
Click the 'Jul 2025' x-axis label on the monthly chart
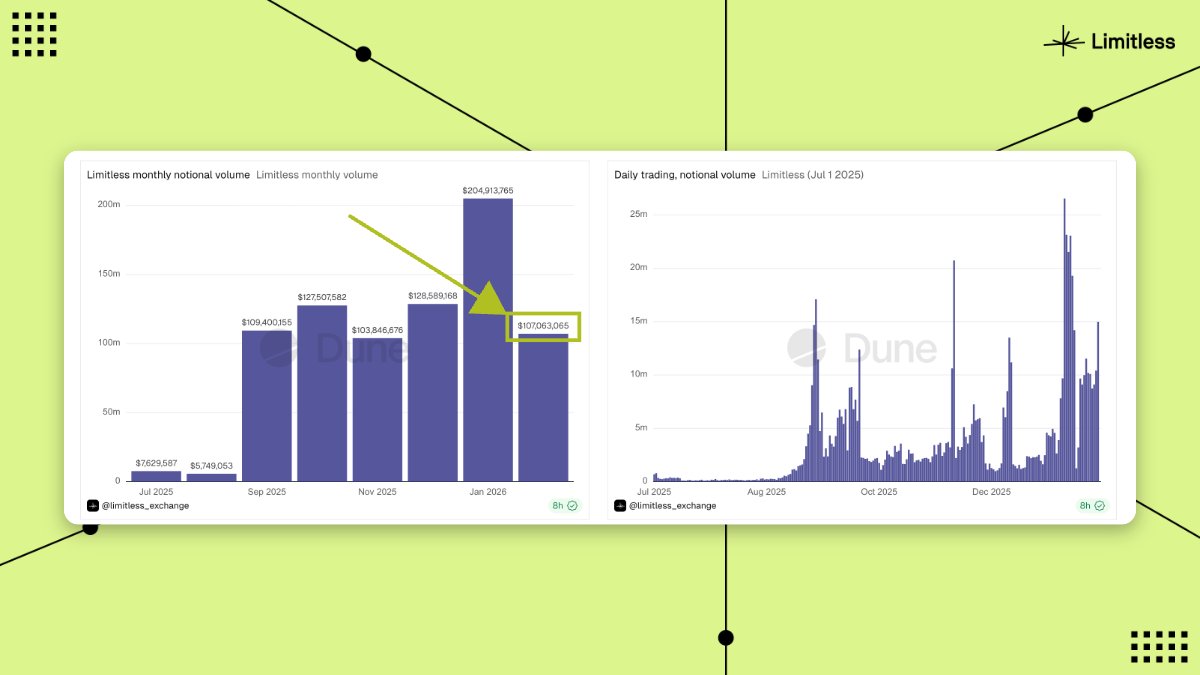pyautogui.click(x=156, y=492)
